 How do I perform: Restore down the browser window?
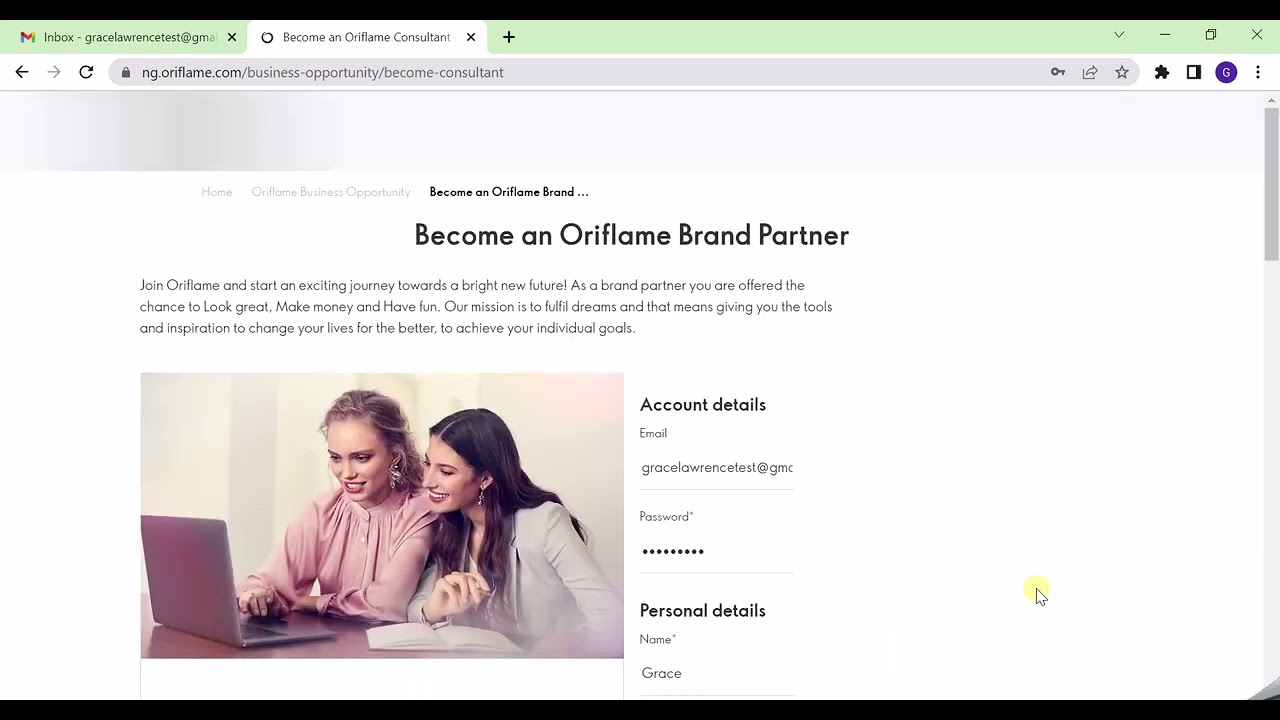click(1211, 35)
